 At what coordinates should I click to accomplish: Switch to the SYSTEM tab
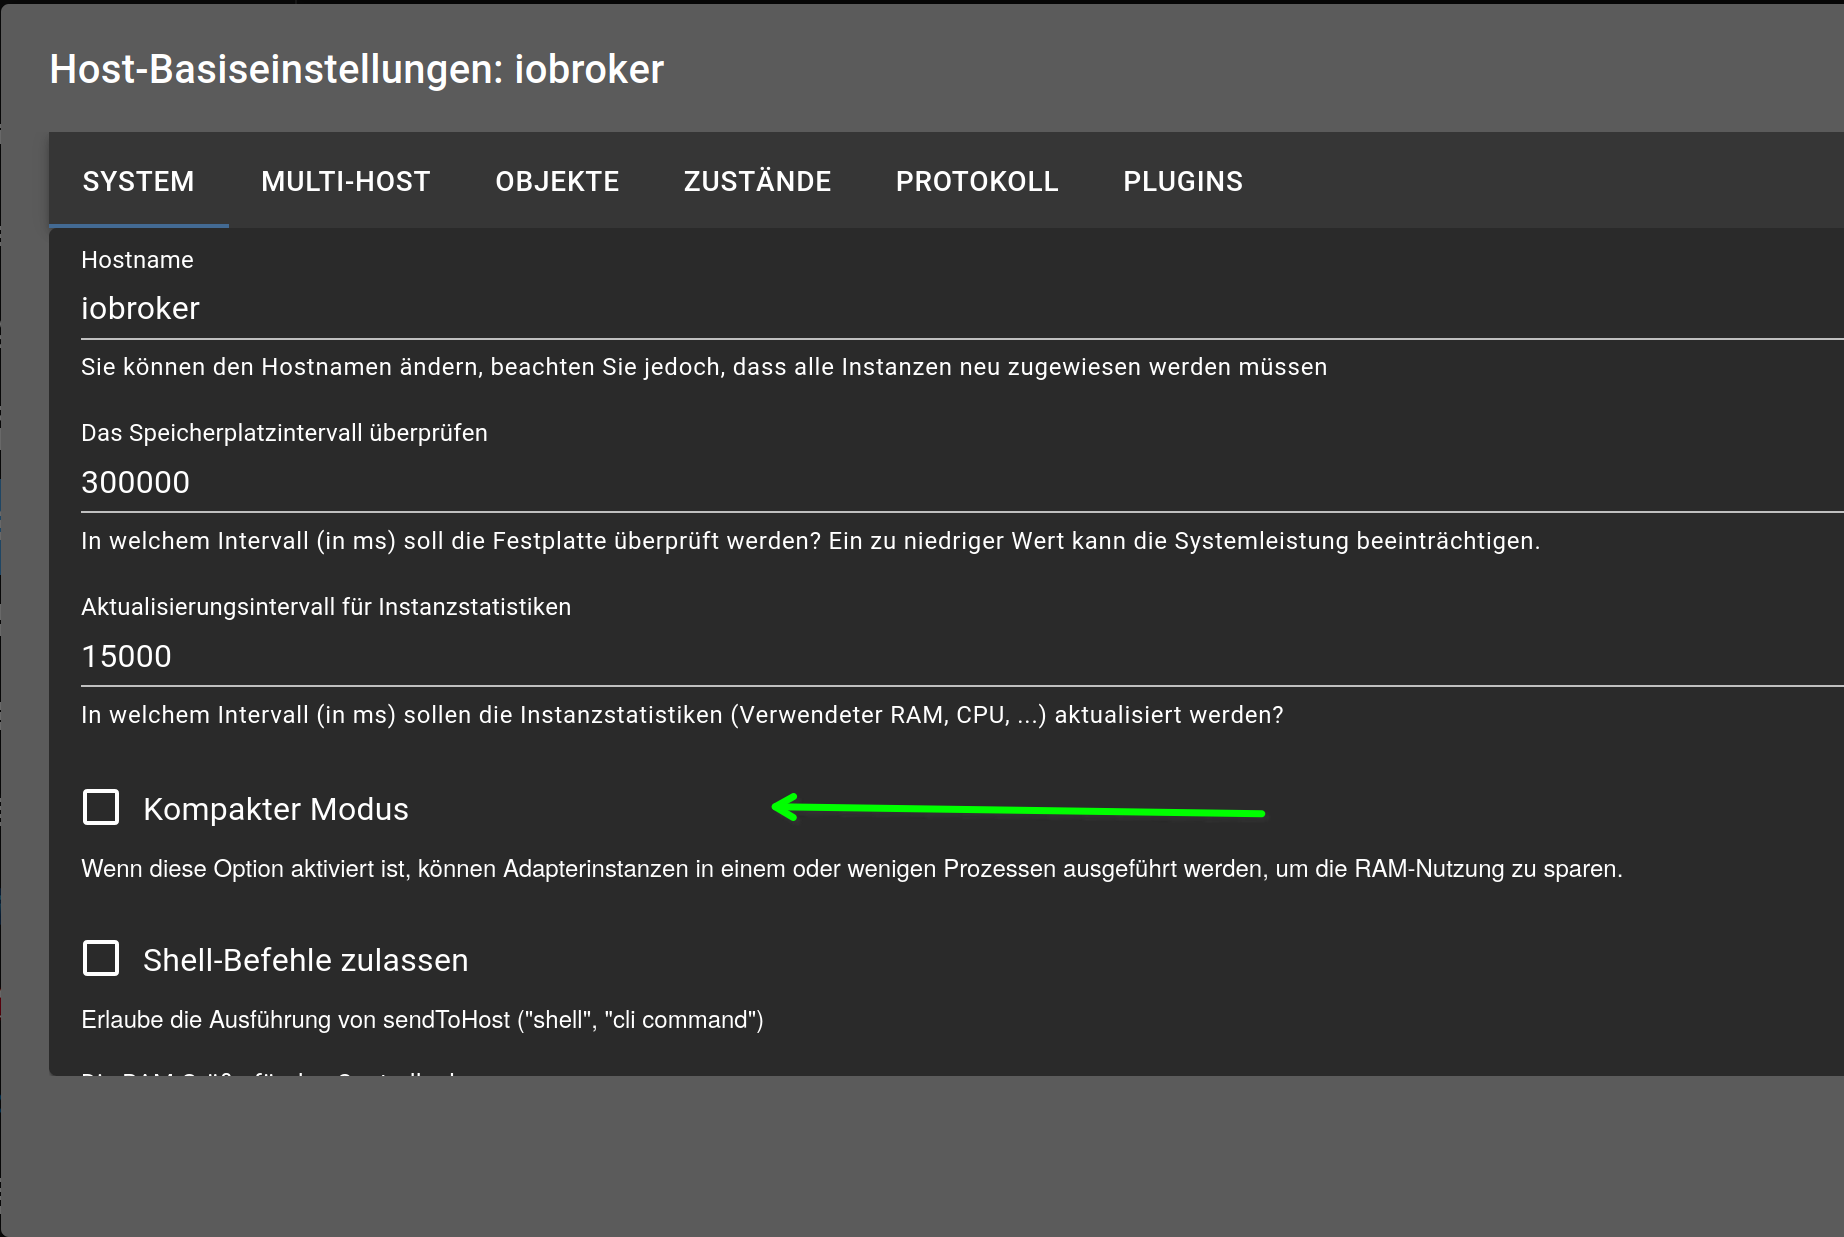[139, 181]
